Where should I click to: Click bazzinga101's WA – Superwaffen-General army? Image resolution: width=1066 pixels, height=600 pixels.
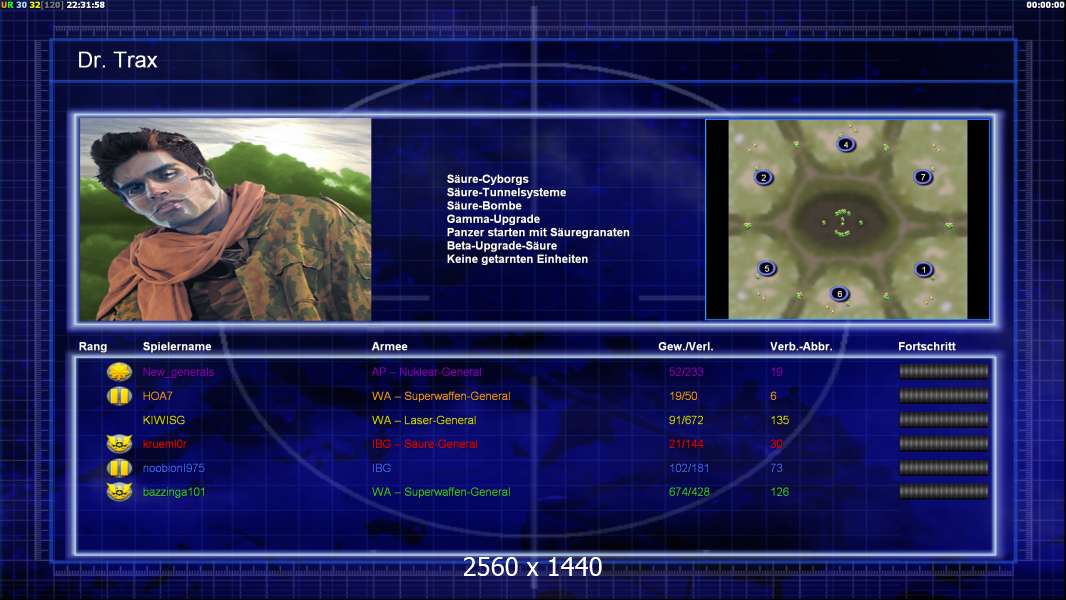(x=441, y=492)
